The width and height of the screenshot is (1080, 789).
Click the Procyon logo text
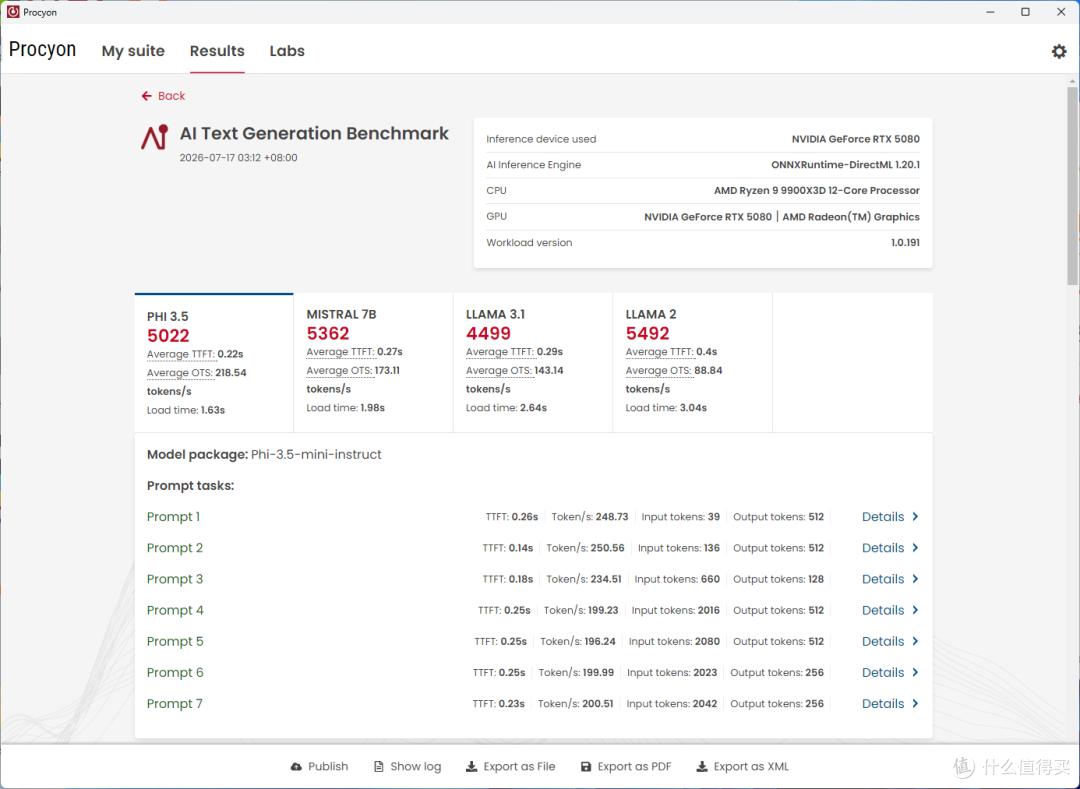(43, 50)
